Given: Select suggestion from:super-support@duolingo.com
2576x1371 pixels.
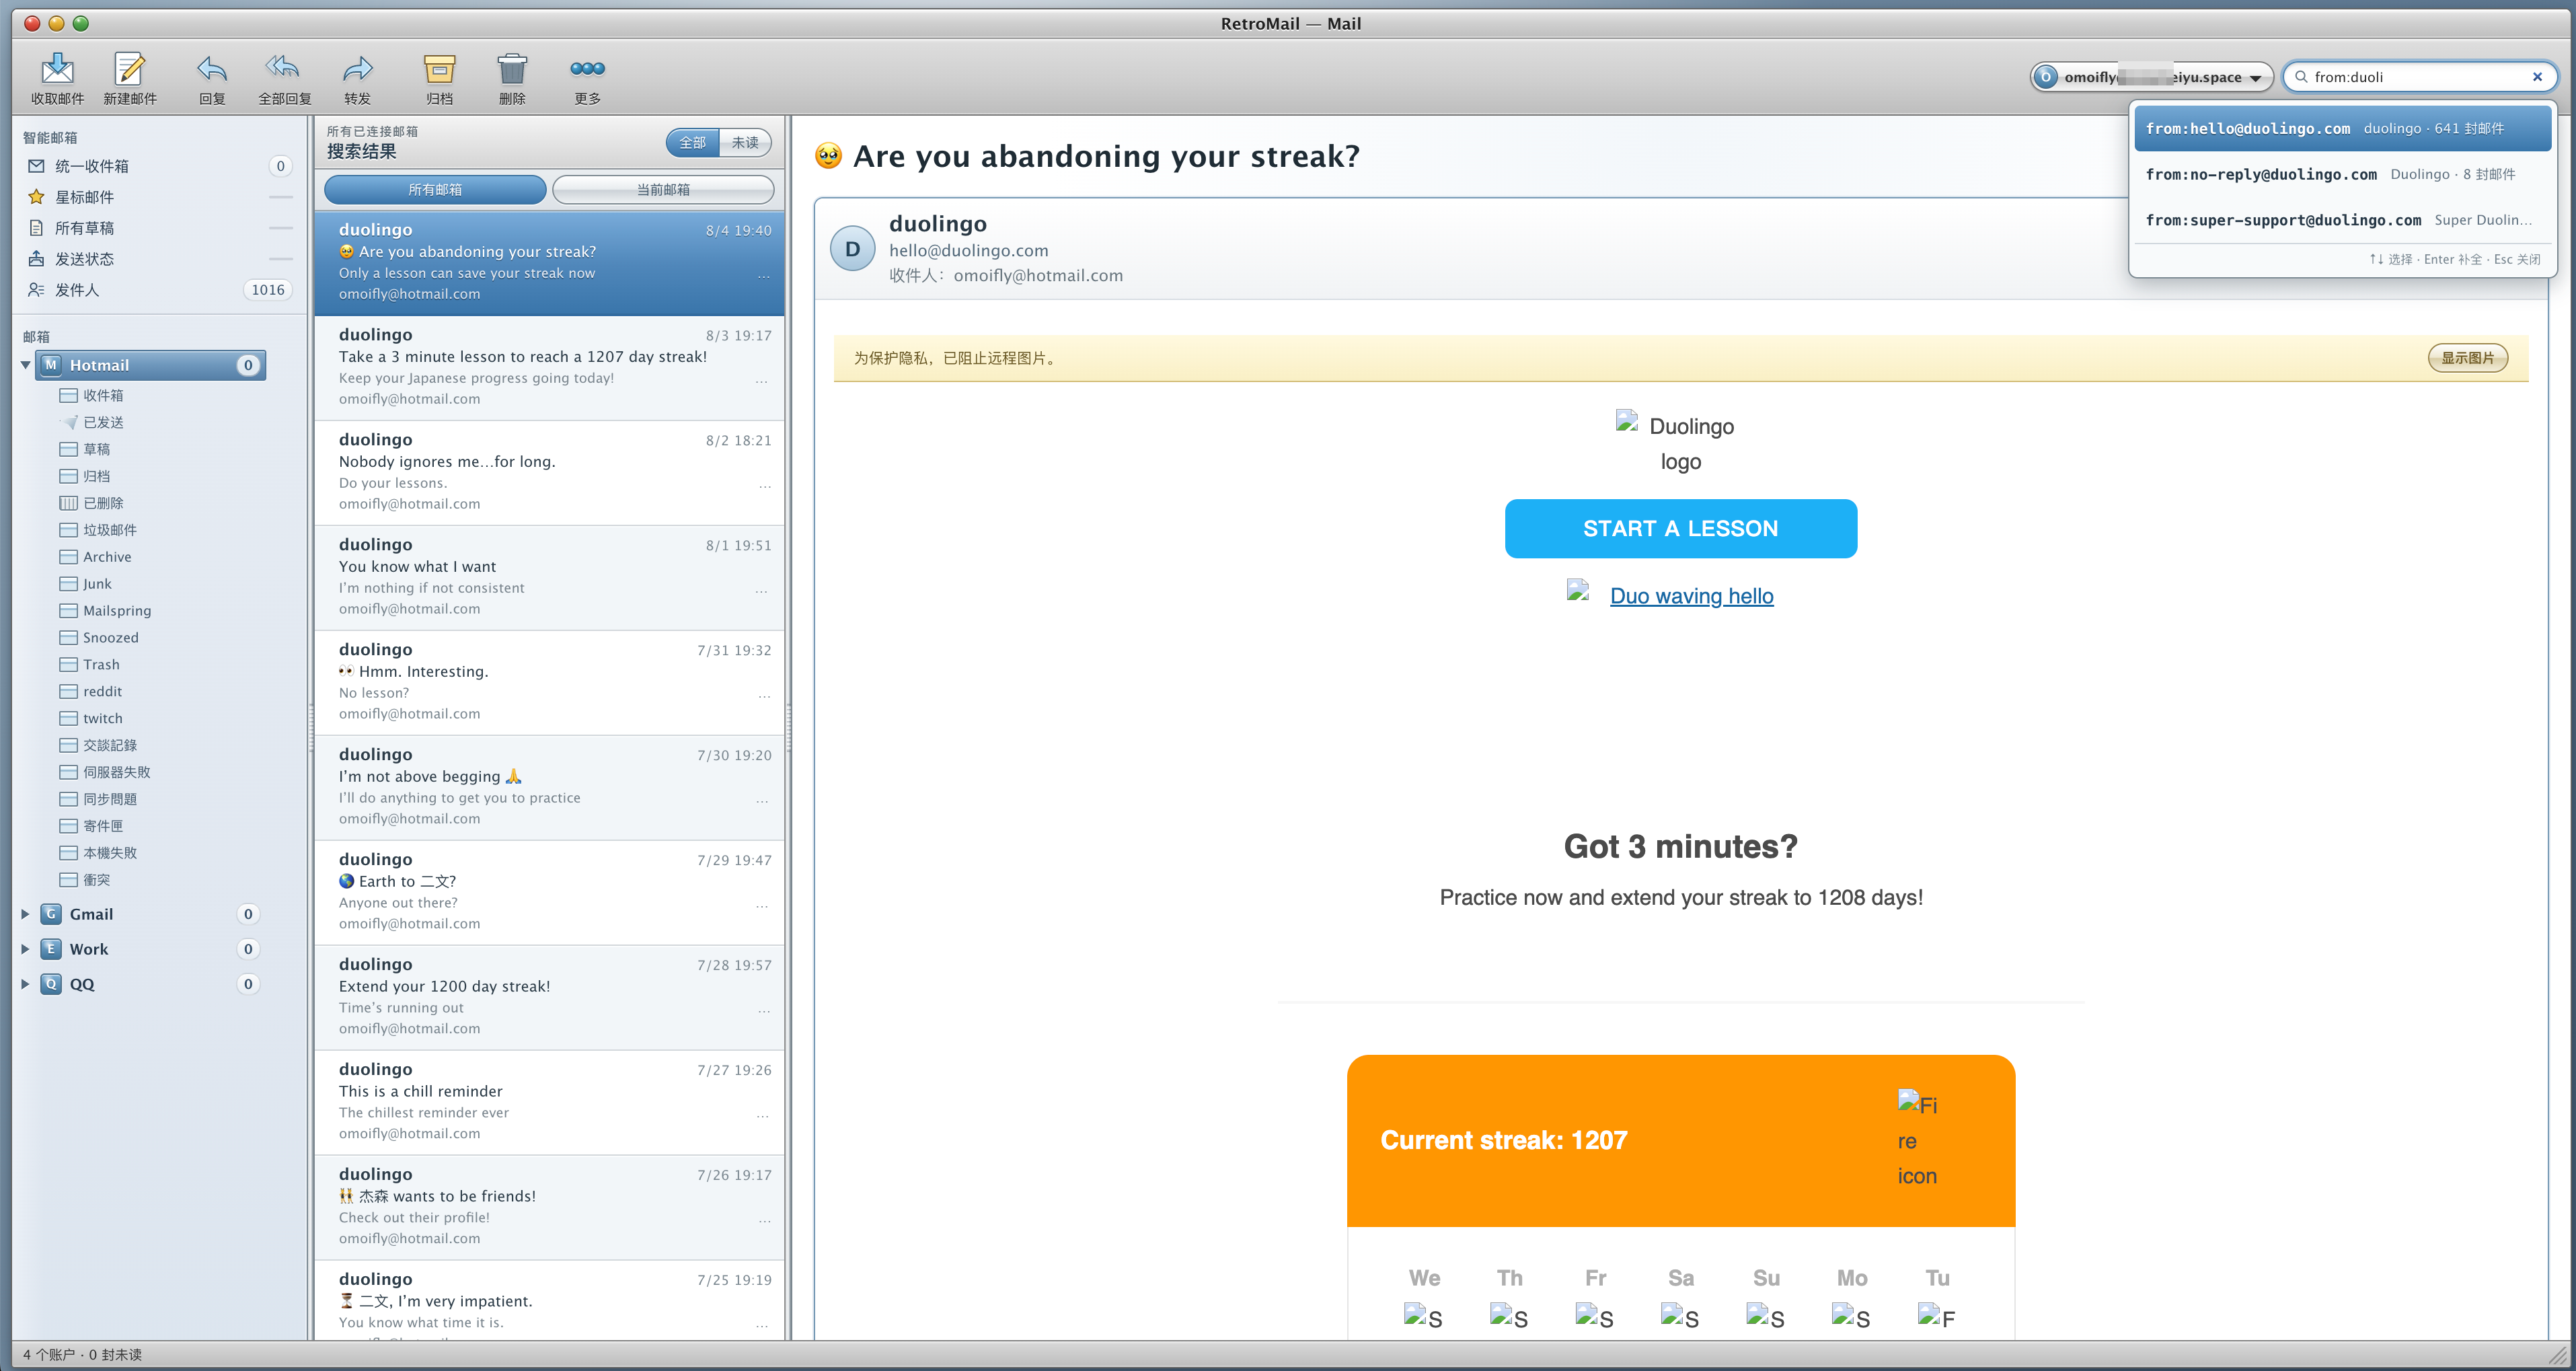Looking at the screenshot, I should point(2342,221).
